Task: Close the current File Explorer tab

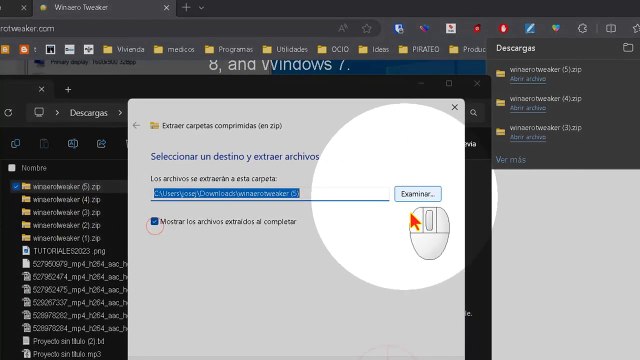Action: (x=41, y=89)
